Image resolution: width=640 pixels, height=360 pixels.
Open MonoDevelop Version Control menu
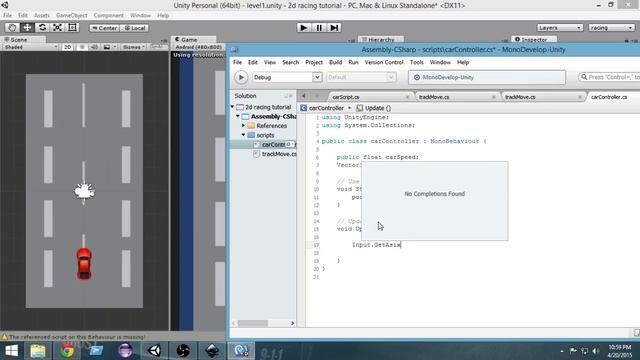[x=384, y=62]
